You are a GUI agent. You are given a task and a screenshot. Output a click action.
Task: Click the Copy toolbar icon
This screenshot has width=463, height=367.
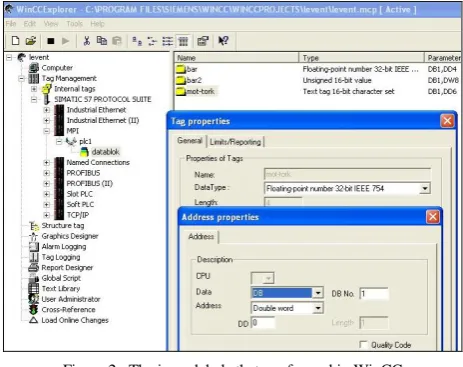point(102,41)
